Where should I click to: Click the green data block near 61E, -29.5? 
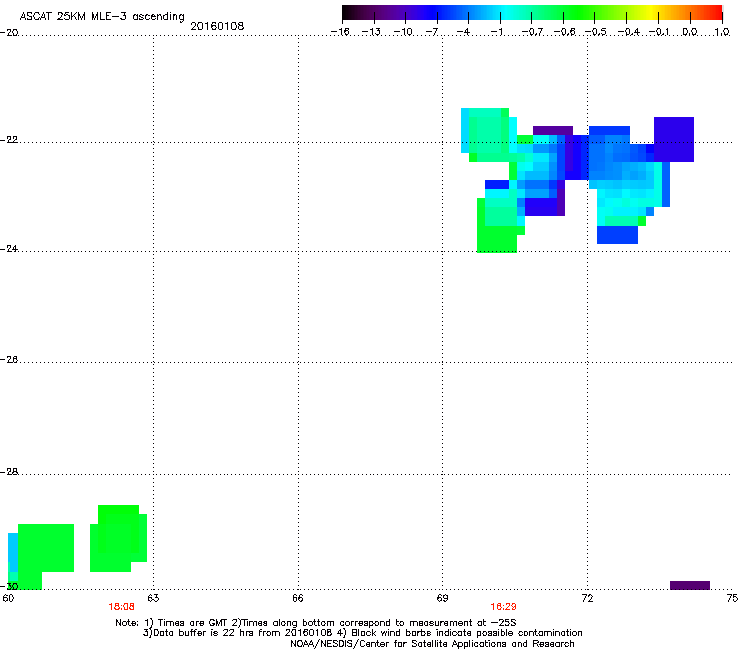pyautogui.click(x=46, y=548)
